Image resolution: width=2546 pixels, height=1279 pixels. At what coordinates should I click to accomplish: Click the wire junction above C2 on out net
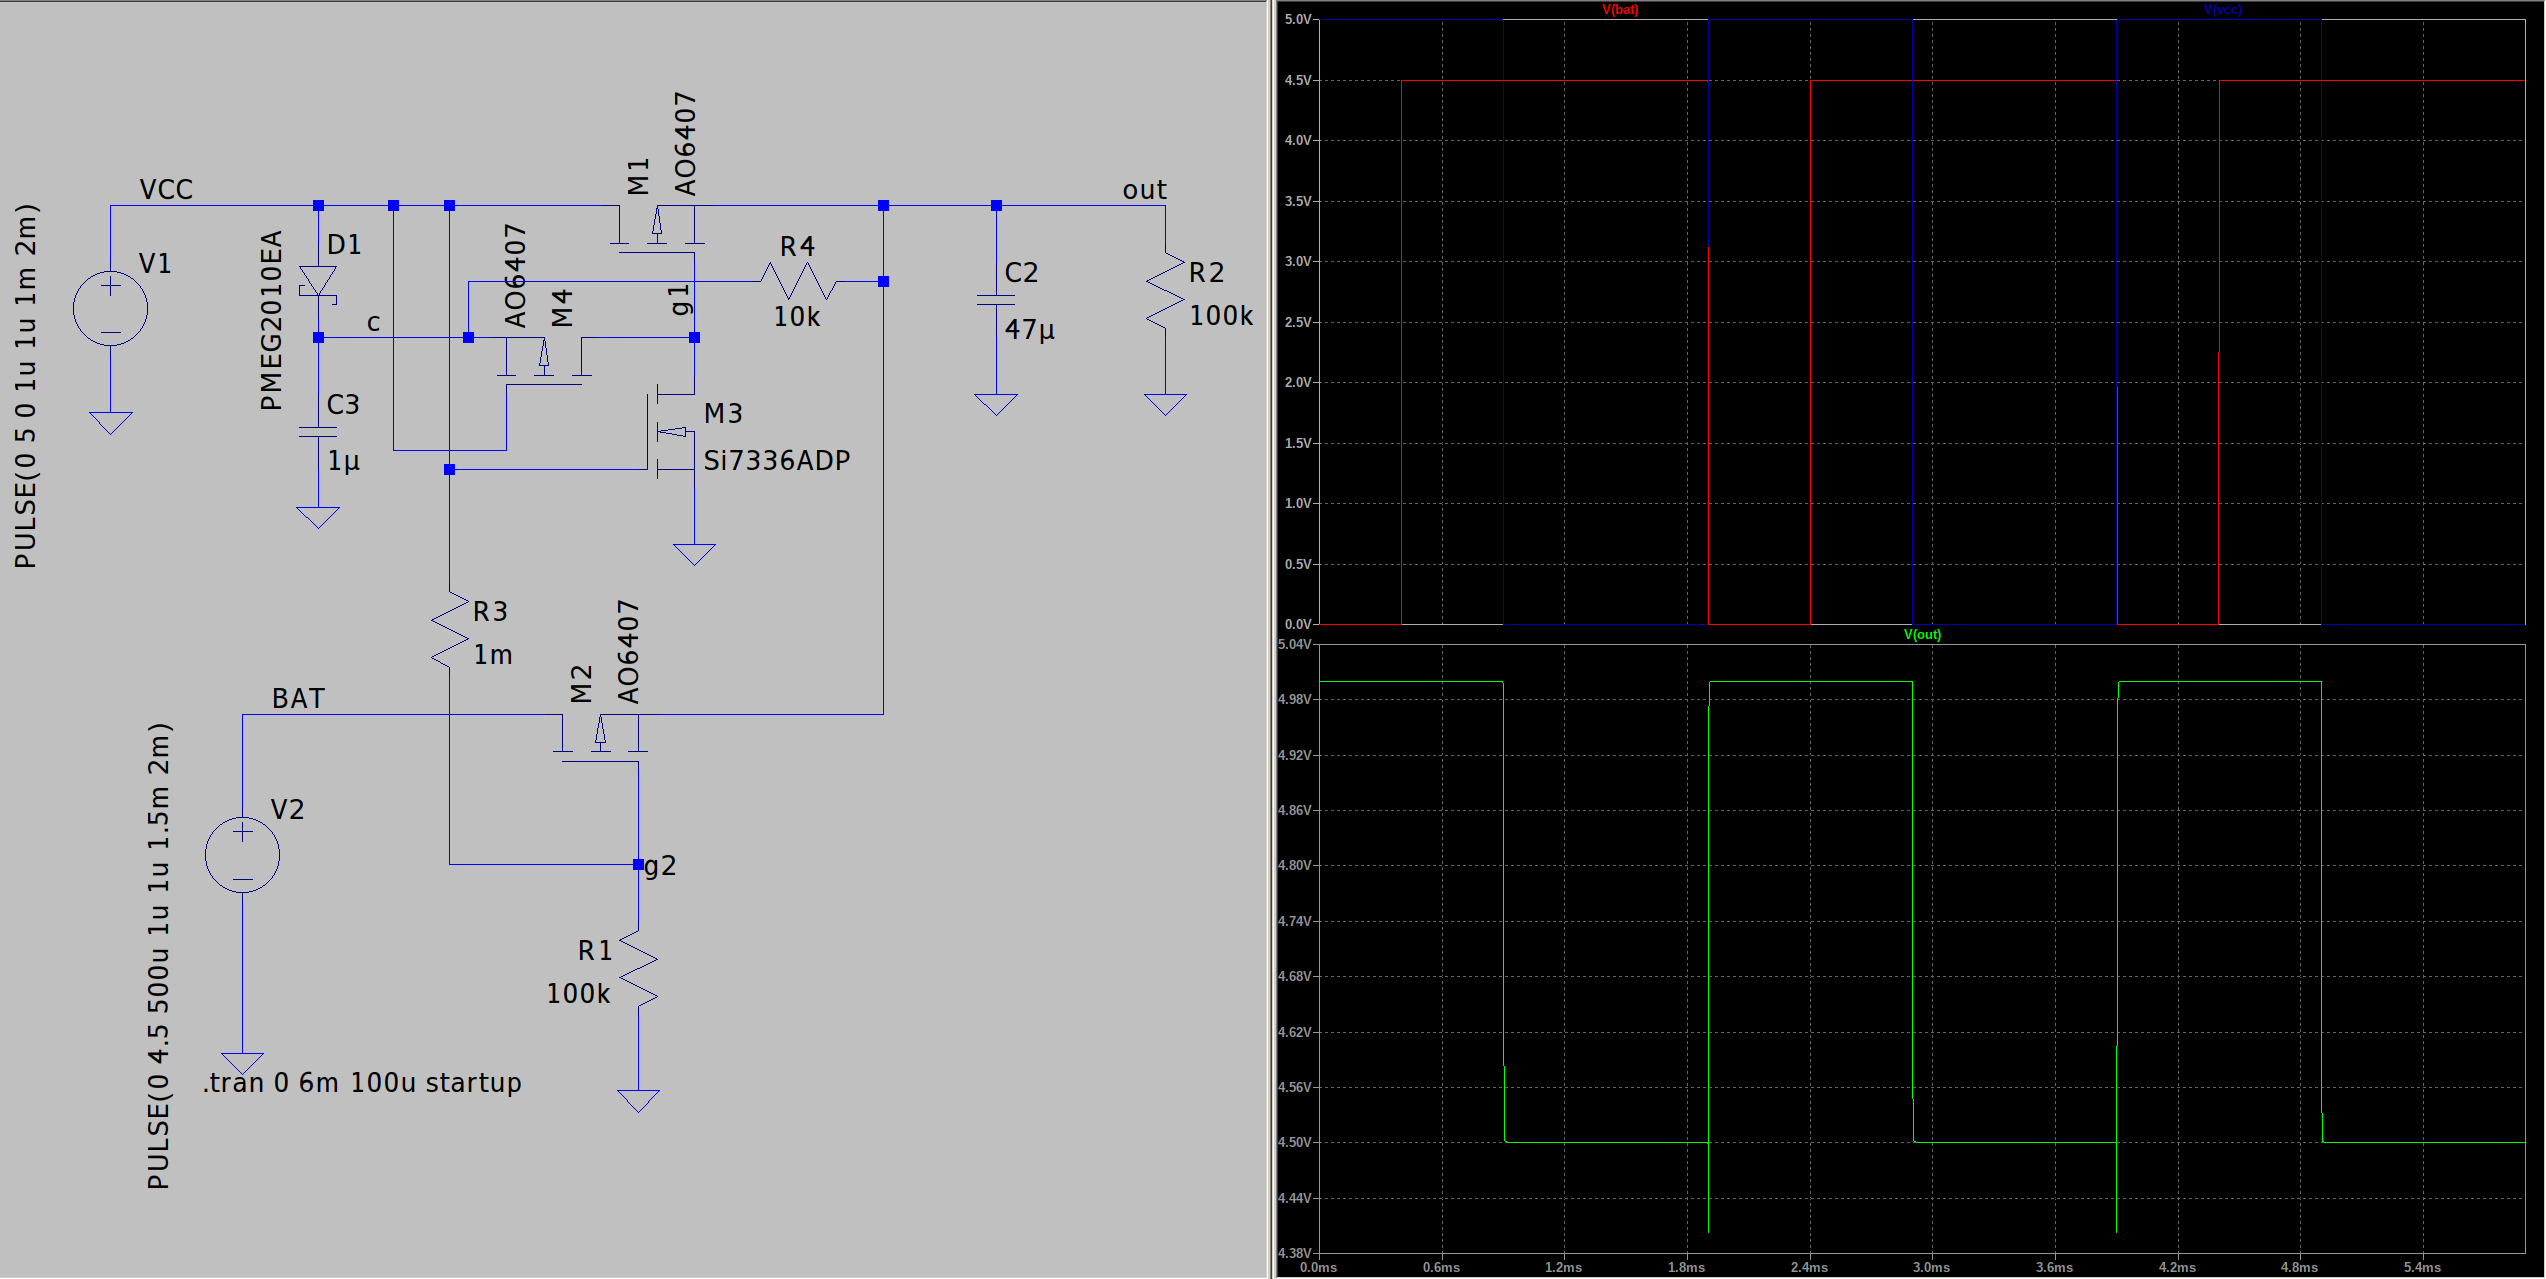[996, 205]
